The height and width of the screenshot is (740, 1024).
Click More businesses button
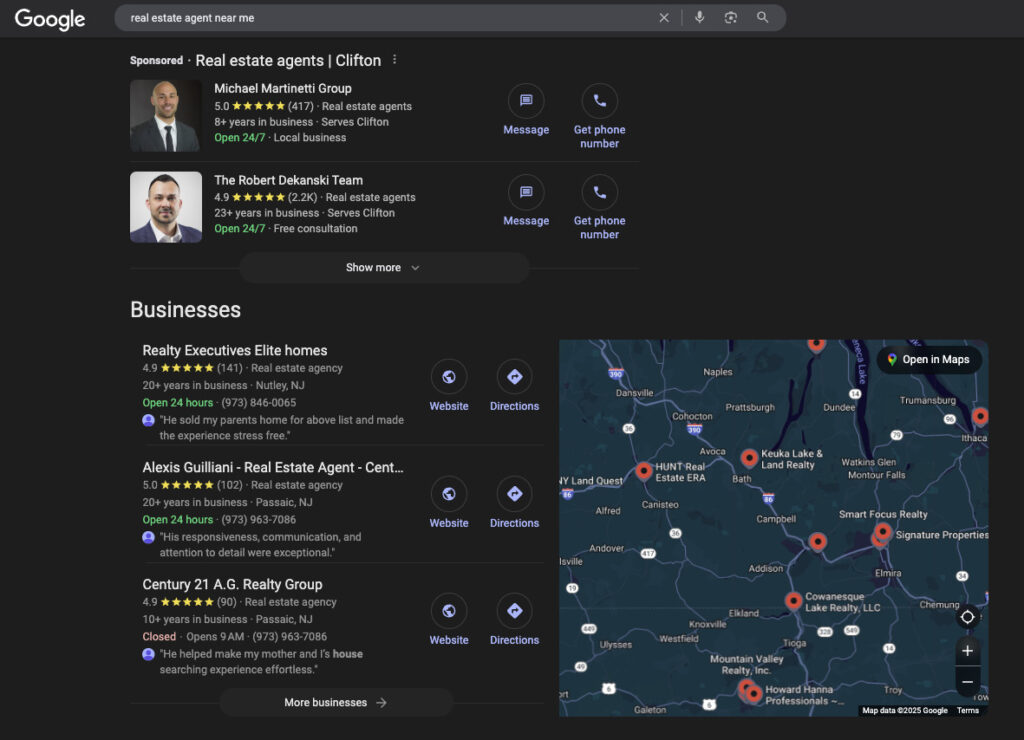click(336, 703)
